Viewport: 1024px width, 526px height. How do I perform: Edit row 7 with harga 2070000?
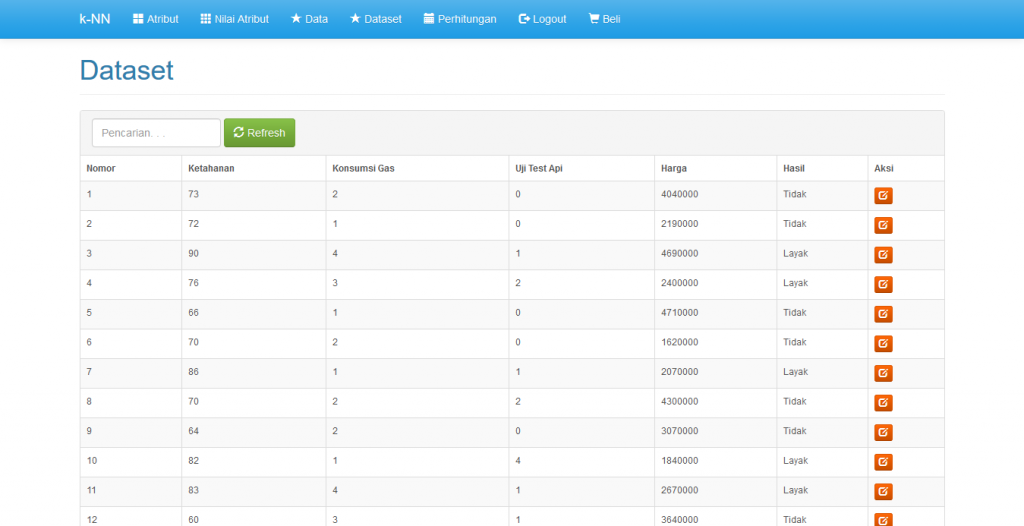point(883,373)
